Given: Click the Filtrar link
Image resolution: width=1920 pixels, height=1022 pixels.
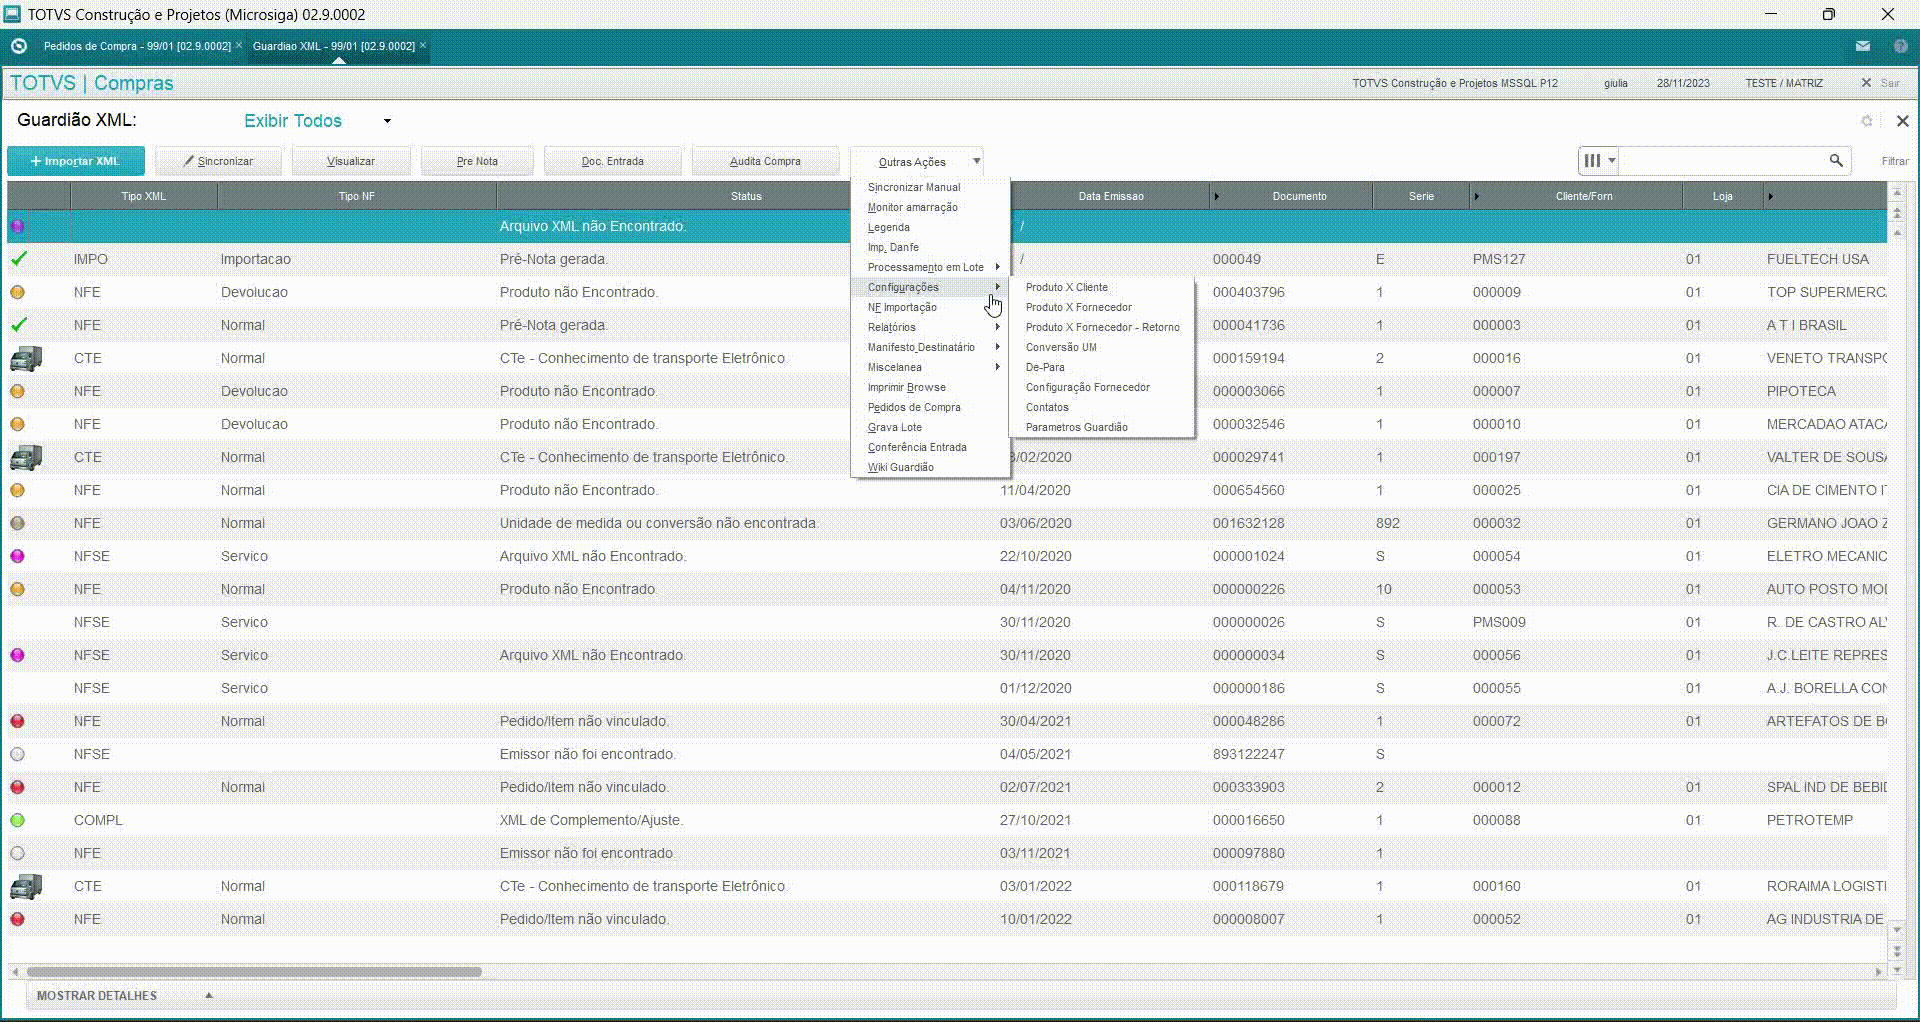Looking at the screenshot, I should (x=1894, y=161).
